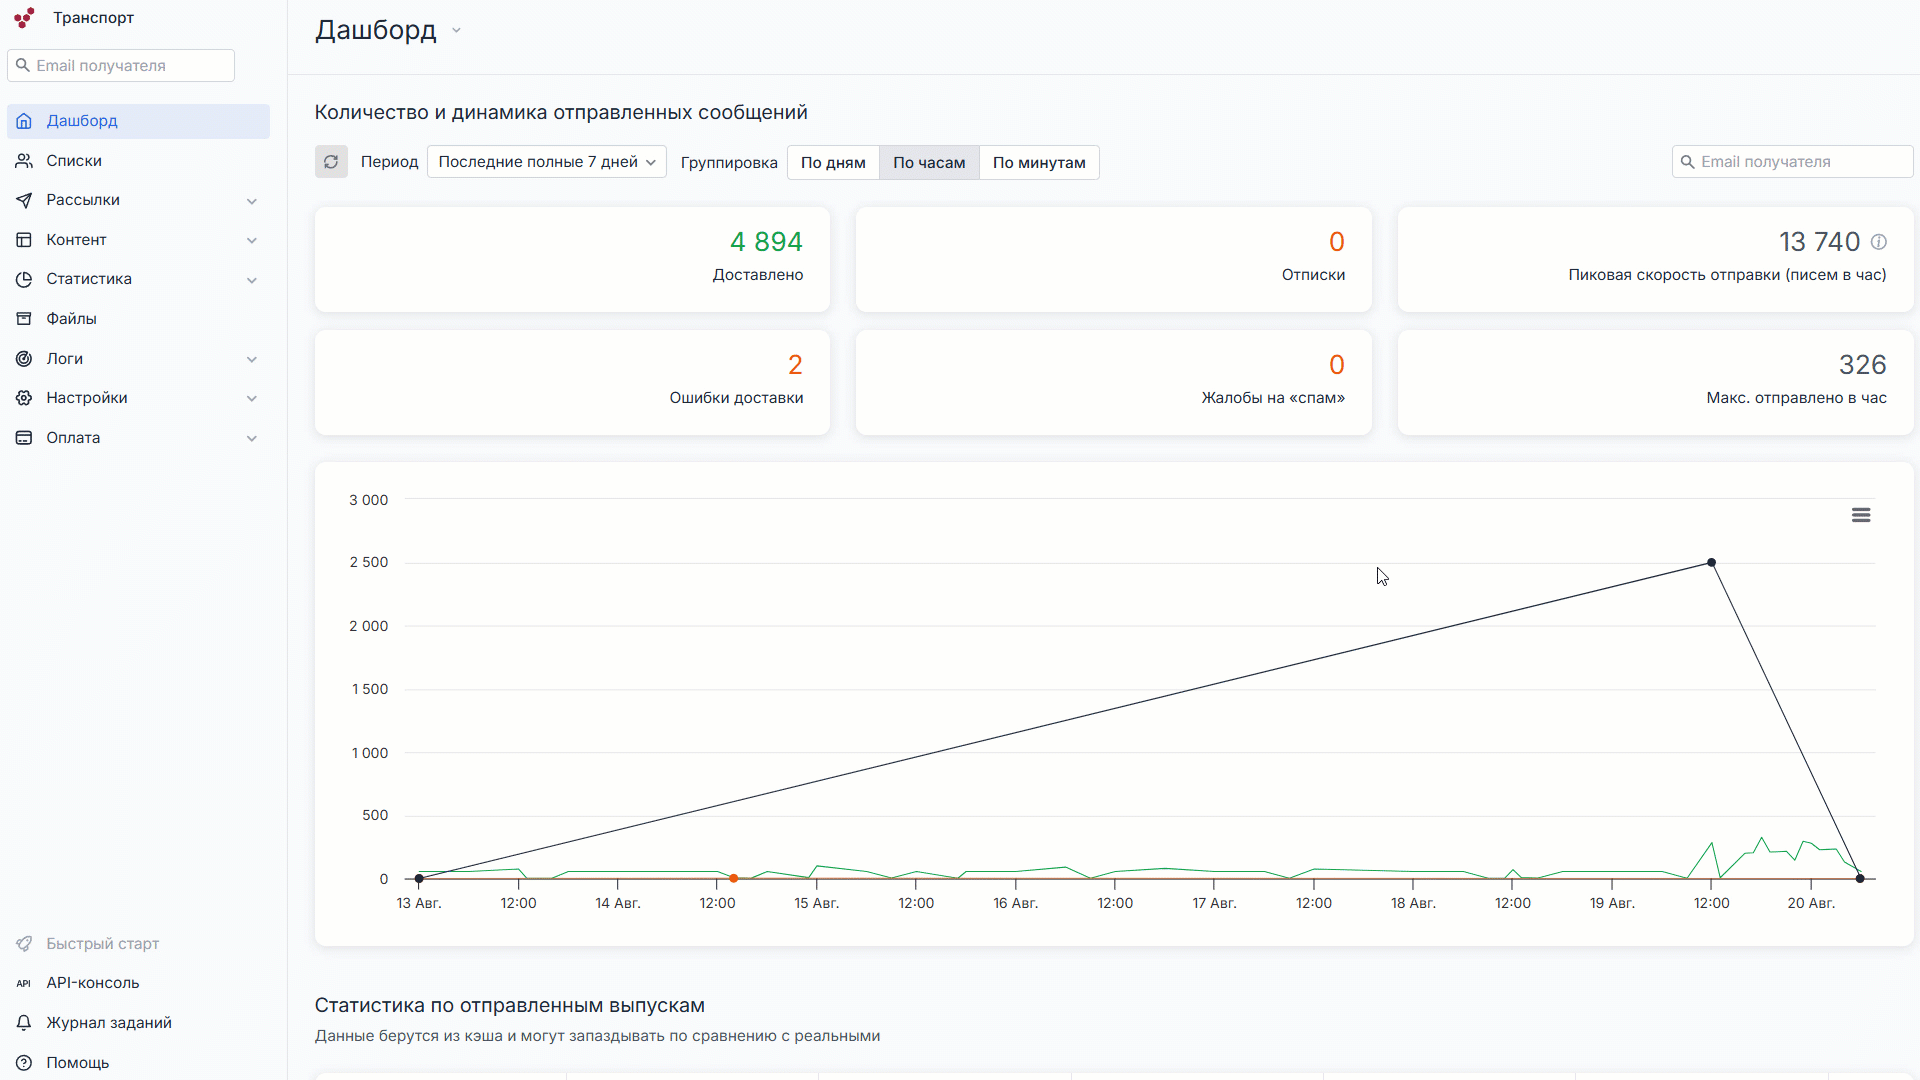Keep По часам grouping selected
Image resolution: width=1920 pixels, height=1080 pixels.
point(928,162)
